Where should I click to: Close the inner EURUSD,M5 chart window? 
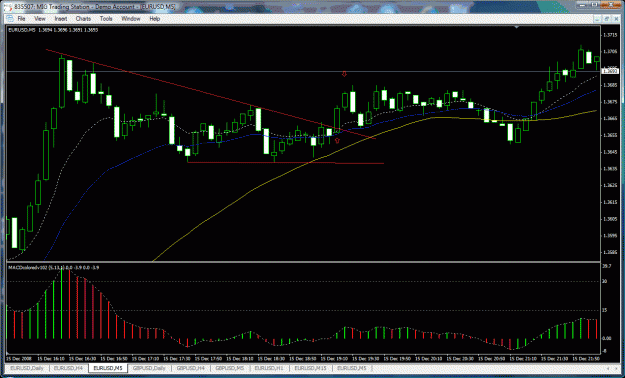[x=615, y=19]
